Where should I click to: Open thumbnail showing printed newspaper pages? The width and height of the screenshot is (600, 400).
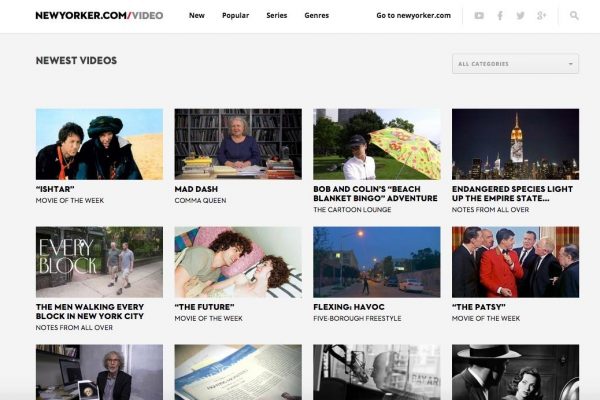tap(238, 372)
